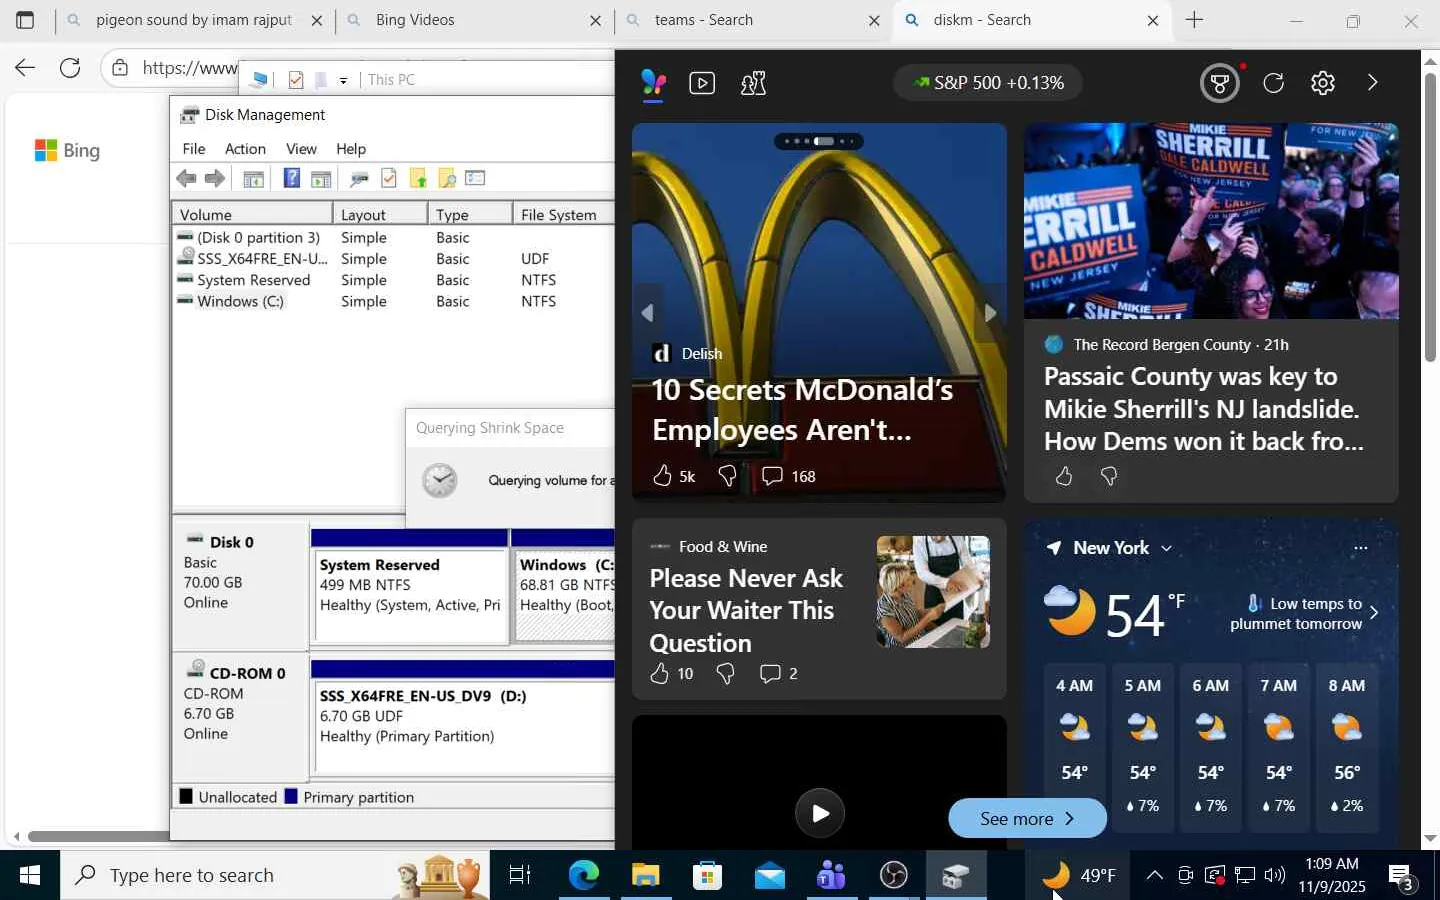Image resolution: width=1440 pixels, height=900 pixels.
Task: Open the colorful feed home icon in widgets
Action: [653, 83]
